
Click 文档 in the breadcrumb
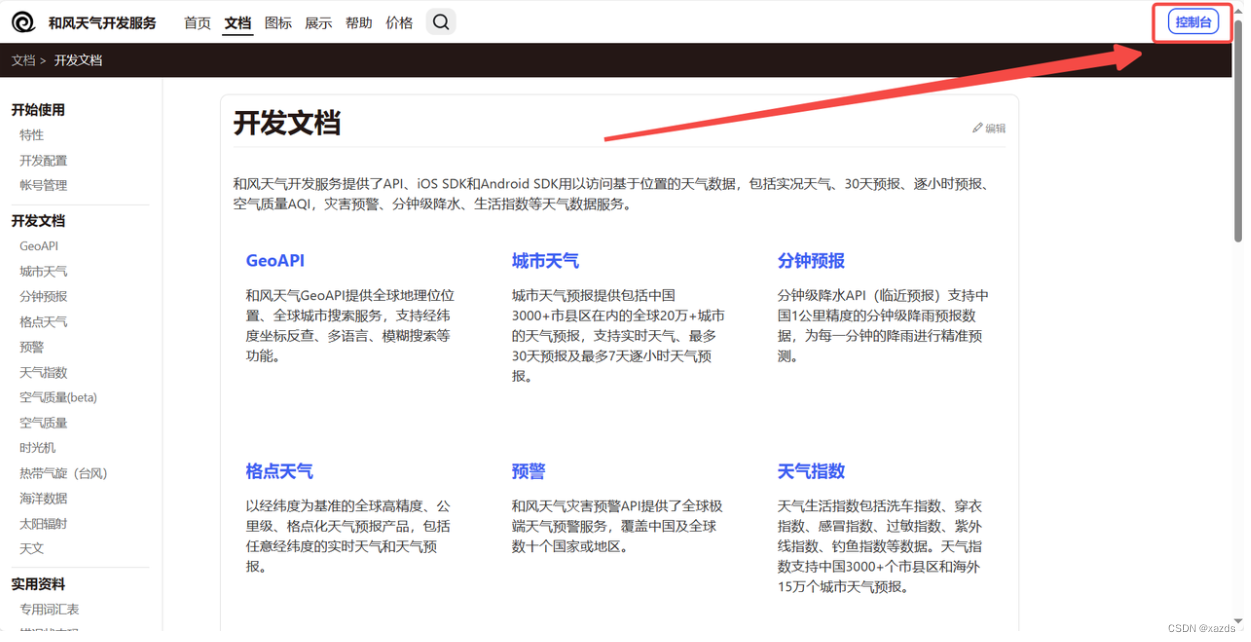23,60
